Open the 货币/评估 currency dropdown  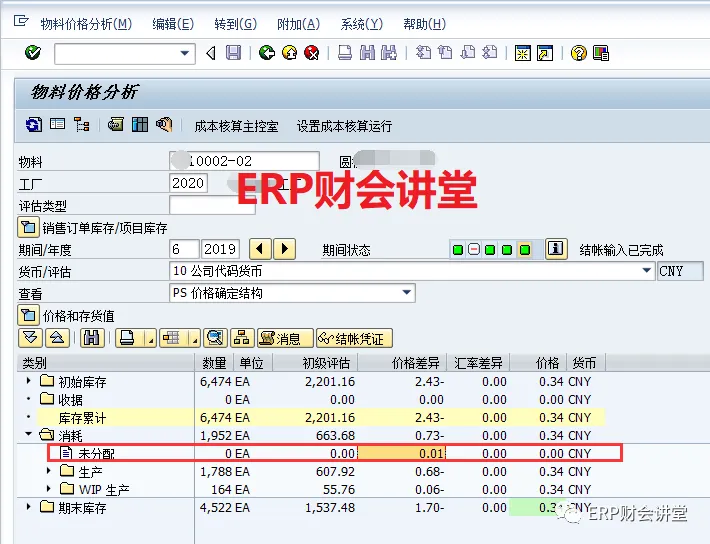tap(647, 270)
